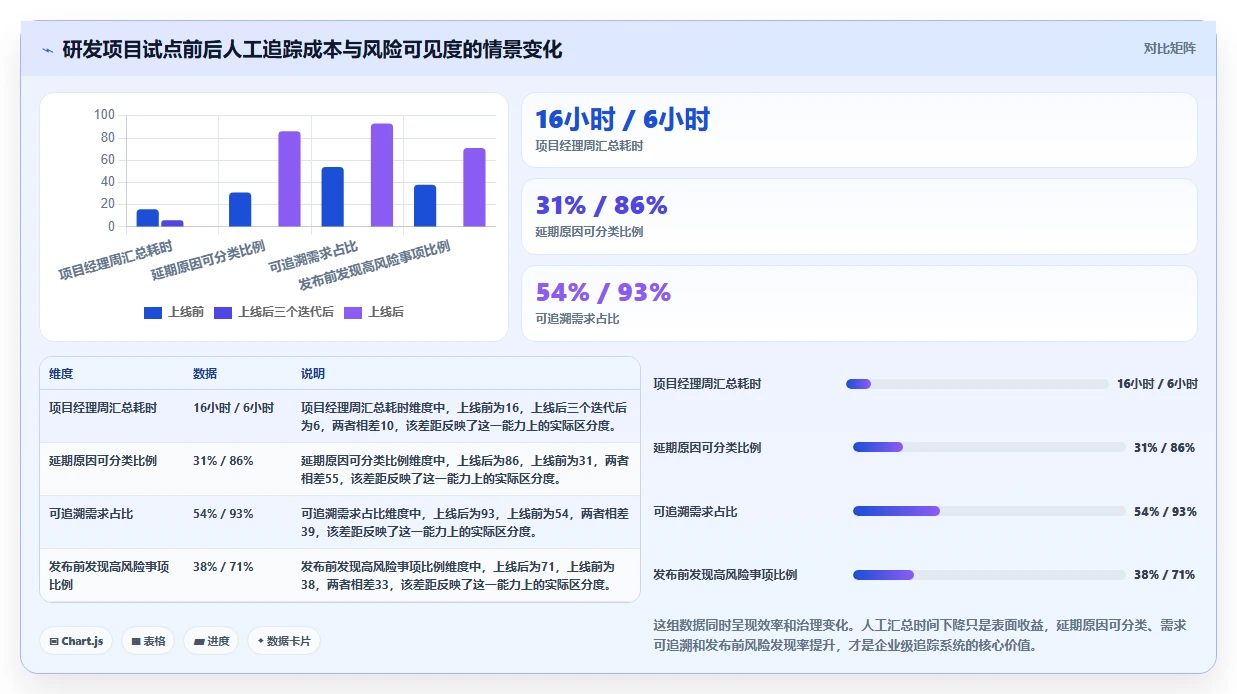Click the 数据 column header
Image resolution: width=1237 pixels, height=694 pixels.
[205, 374]
